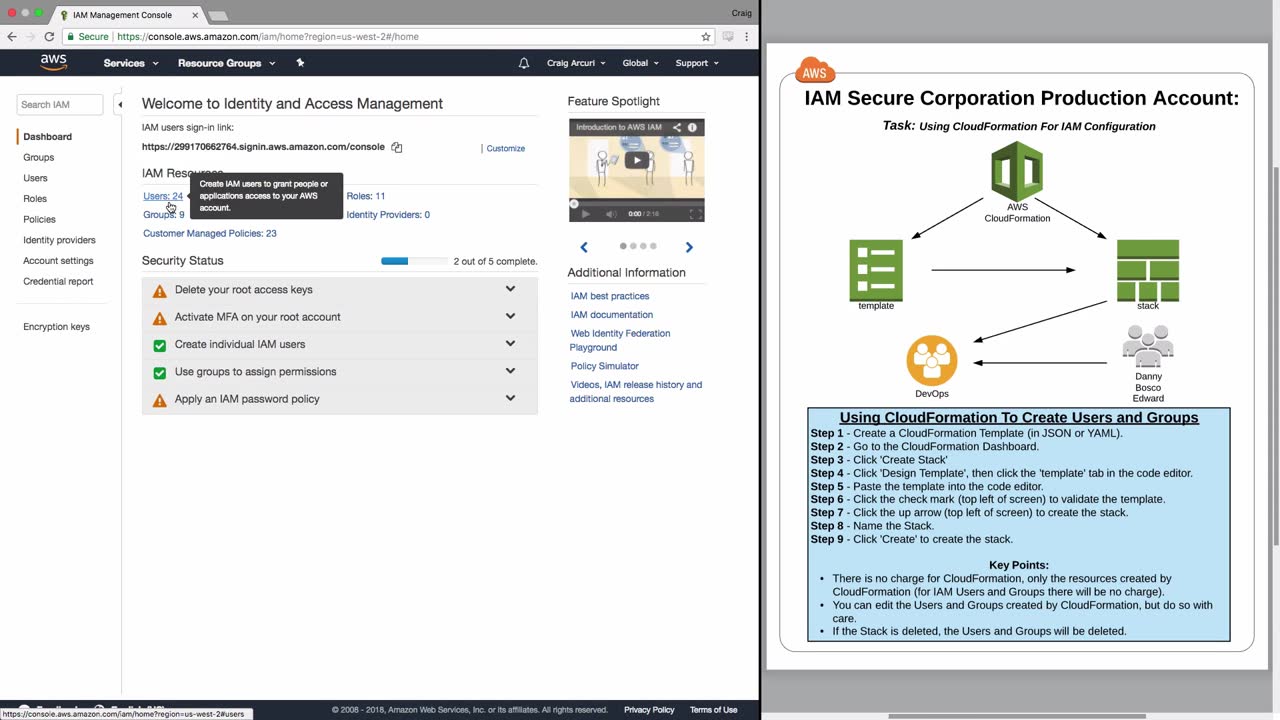Open IAM best practices link
Viewport: 1280px width, 720px height.
click(610, 297)
